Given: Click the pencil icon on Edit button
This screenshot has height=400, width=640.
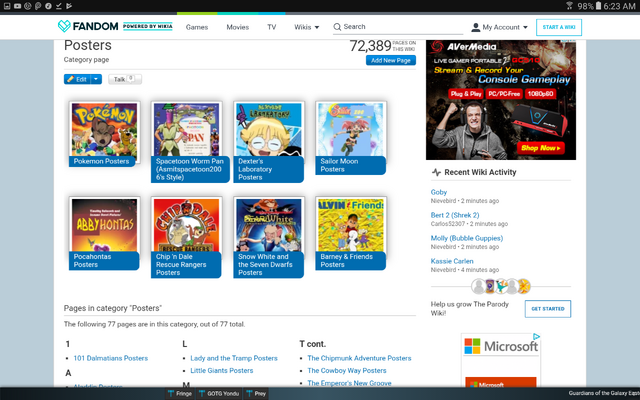Looking at the screenshot, I should pyautogui.click(x=71, y=79).
